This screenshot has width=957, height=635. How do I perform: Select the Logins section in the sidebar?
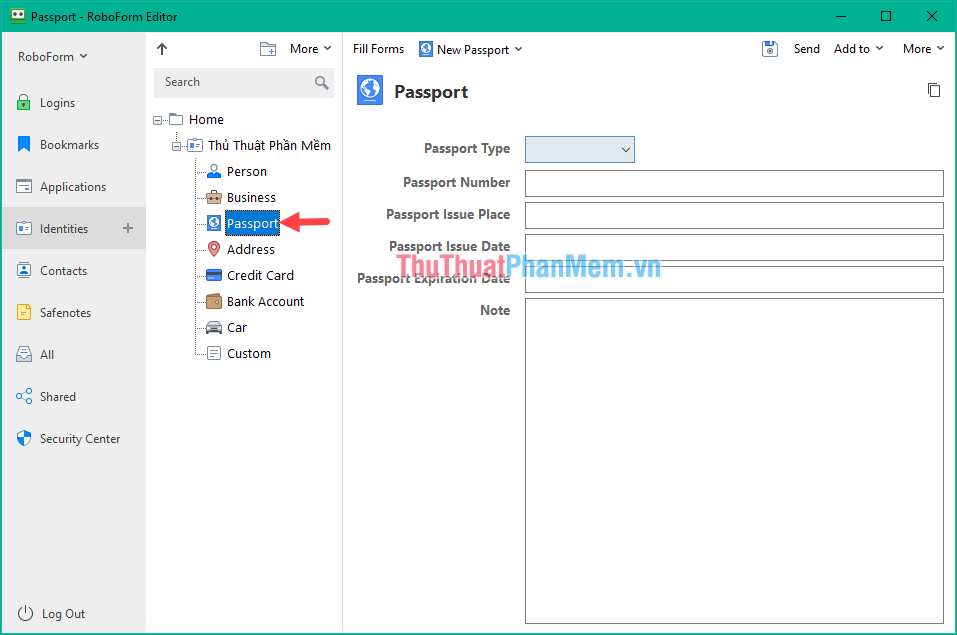60,102
